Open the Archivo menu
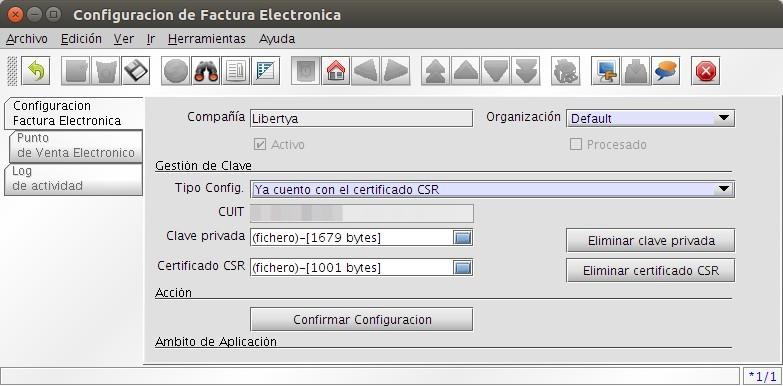This screenshot has height=386, width=783. click(27, 39)
